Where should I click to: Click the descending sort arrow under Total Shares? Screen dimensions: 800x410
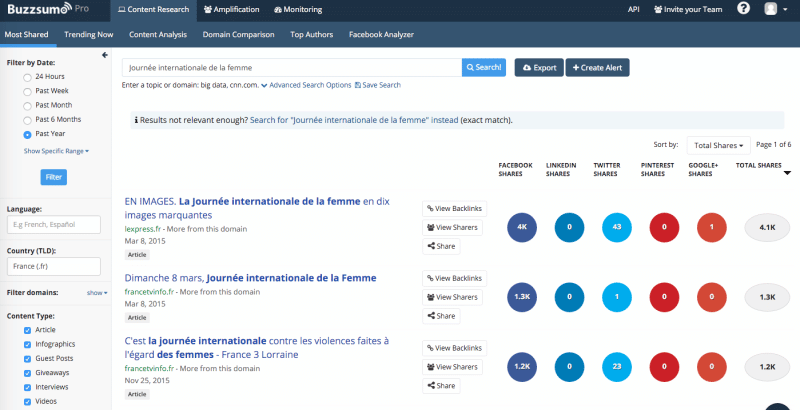pos(787,173)
